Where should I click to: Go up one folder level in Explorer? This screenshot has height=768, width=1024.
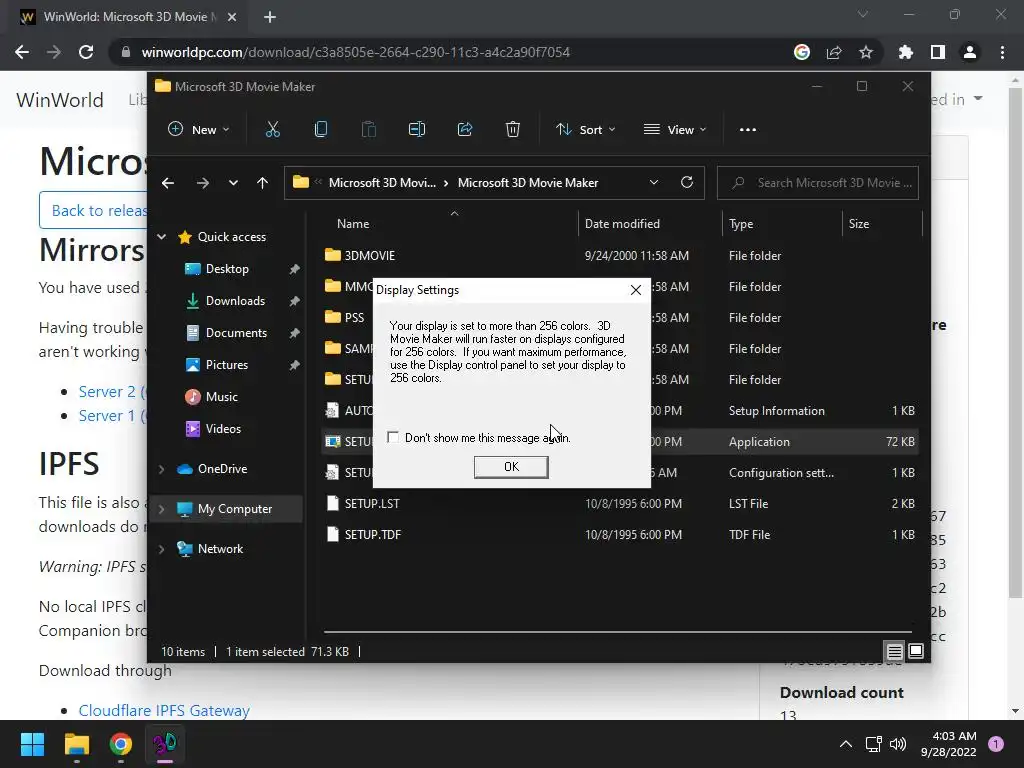tap(263, 183)
